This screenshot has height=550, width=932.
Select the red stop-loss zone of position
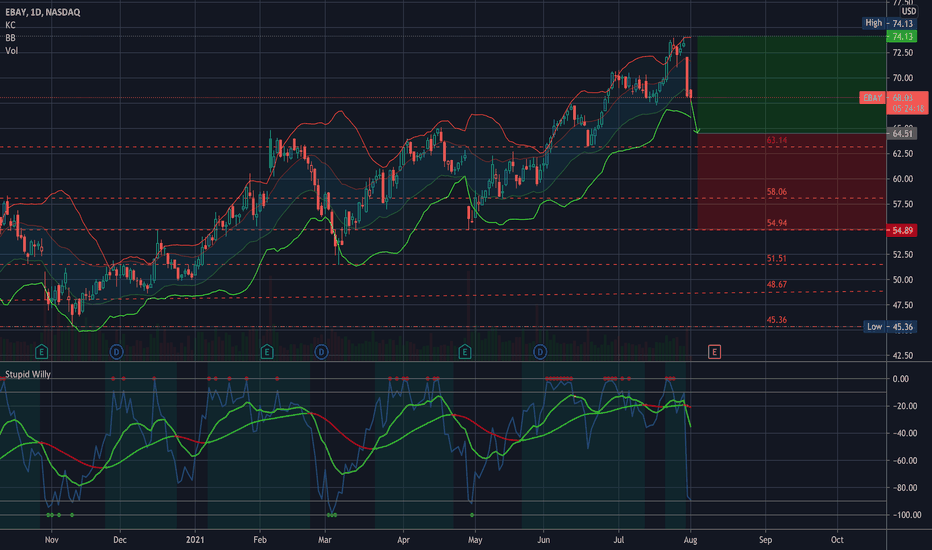pyautogui.click(x=791, y=181)
